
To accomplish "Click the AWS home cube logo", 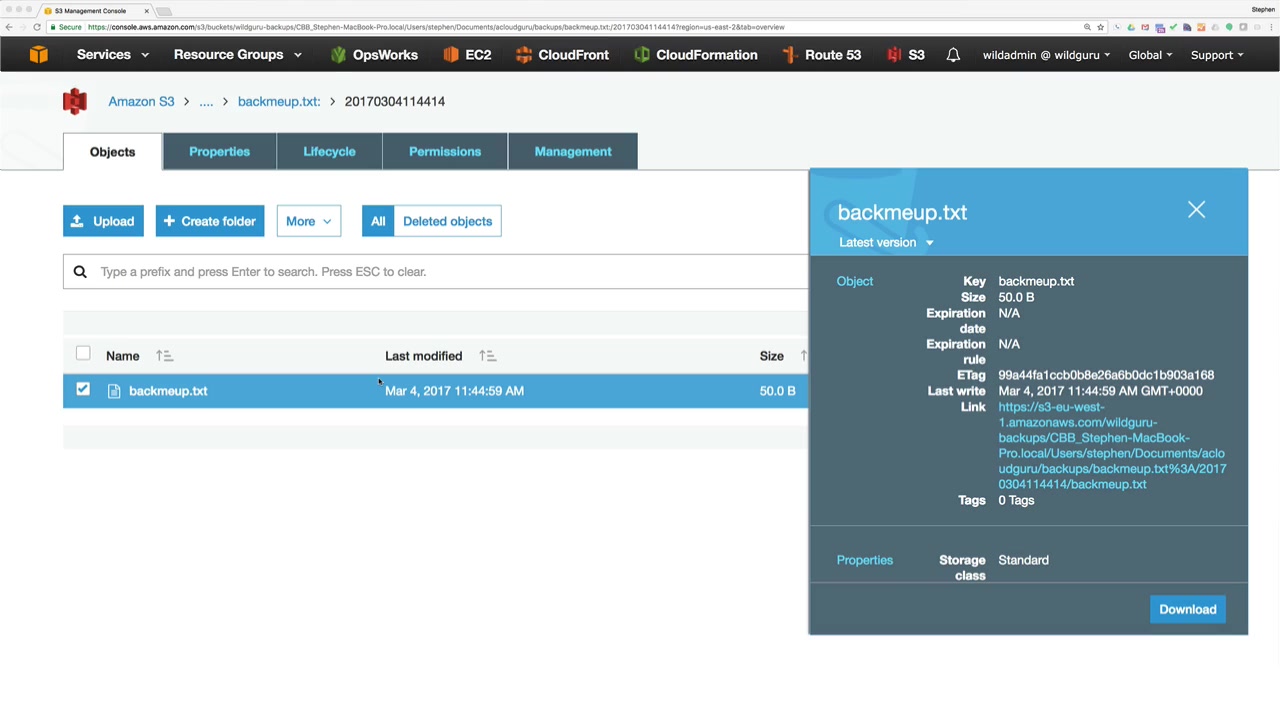I will 38,55.
